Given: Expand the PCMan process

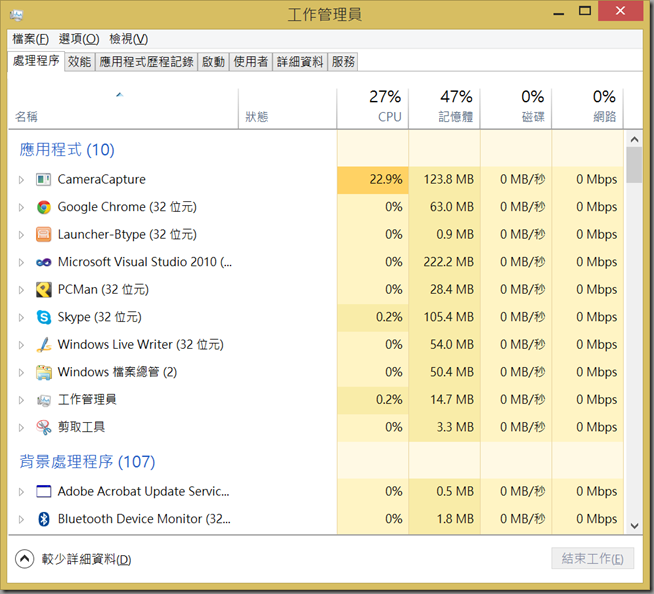Looking at the screenshot, I should coord(21,290).
